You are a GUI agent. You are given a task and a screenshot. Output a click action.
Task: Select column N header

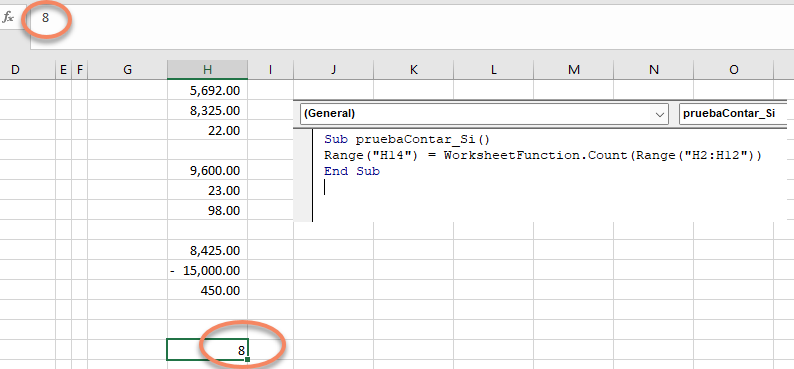(x=653, y=70)
